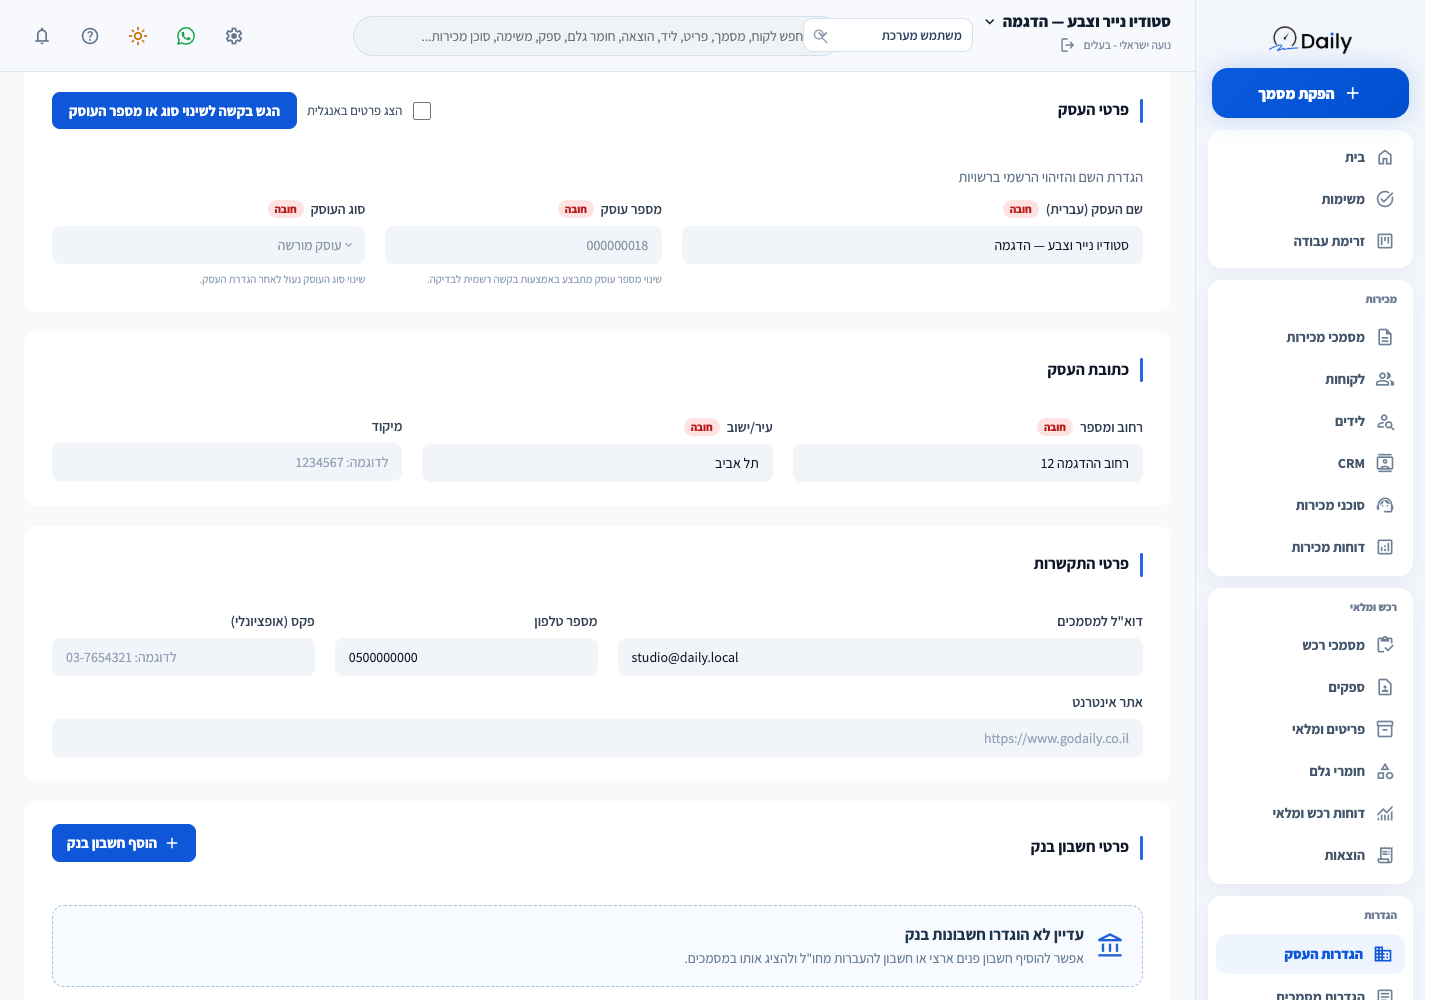Toggle the sun theme icon
The image size is (1440, 1000).
(x=138, y=36)
